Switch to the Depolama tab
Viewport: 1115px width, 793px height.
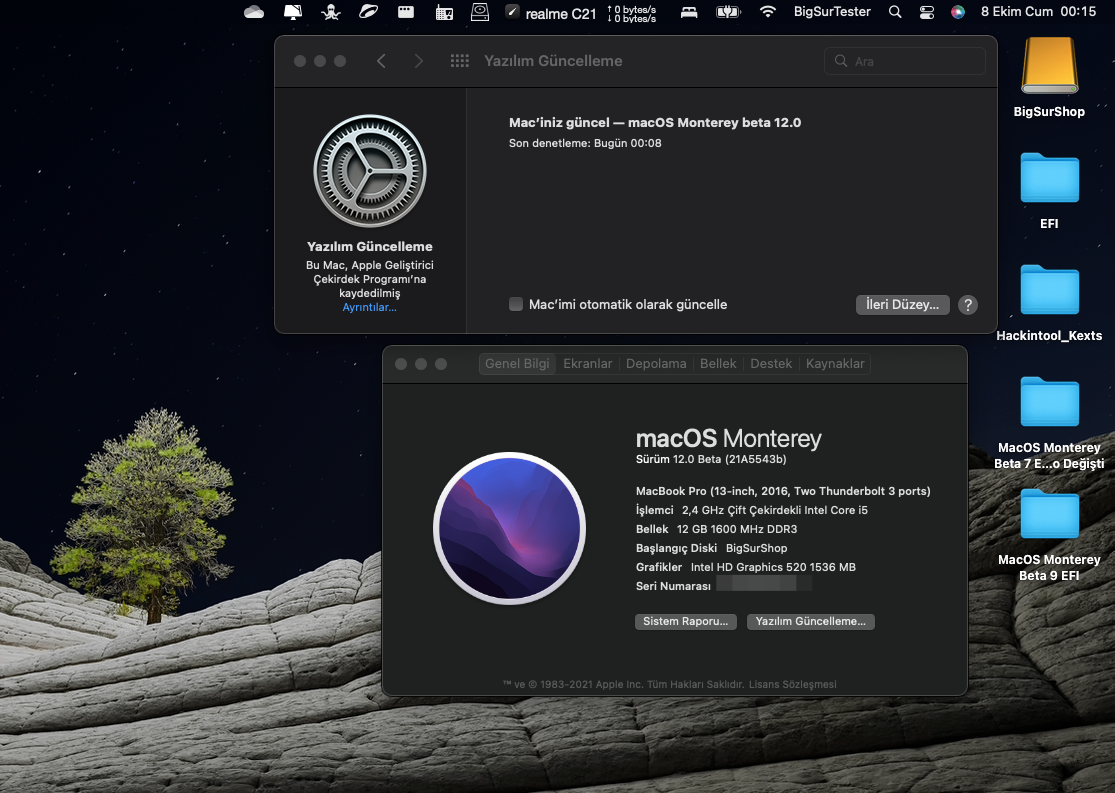(x=656, y=364)
